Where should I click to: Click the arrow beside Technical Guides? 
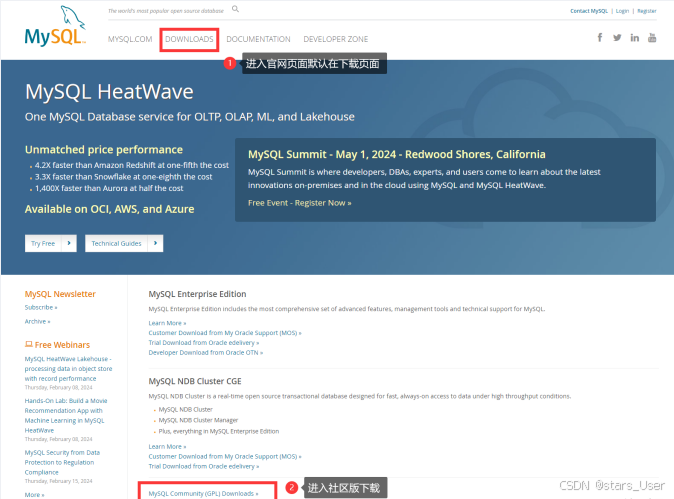pyautogui.click(x=155, y=243)
